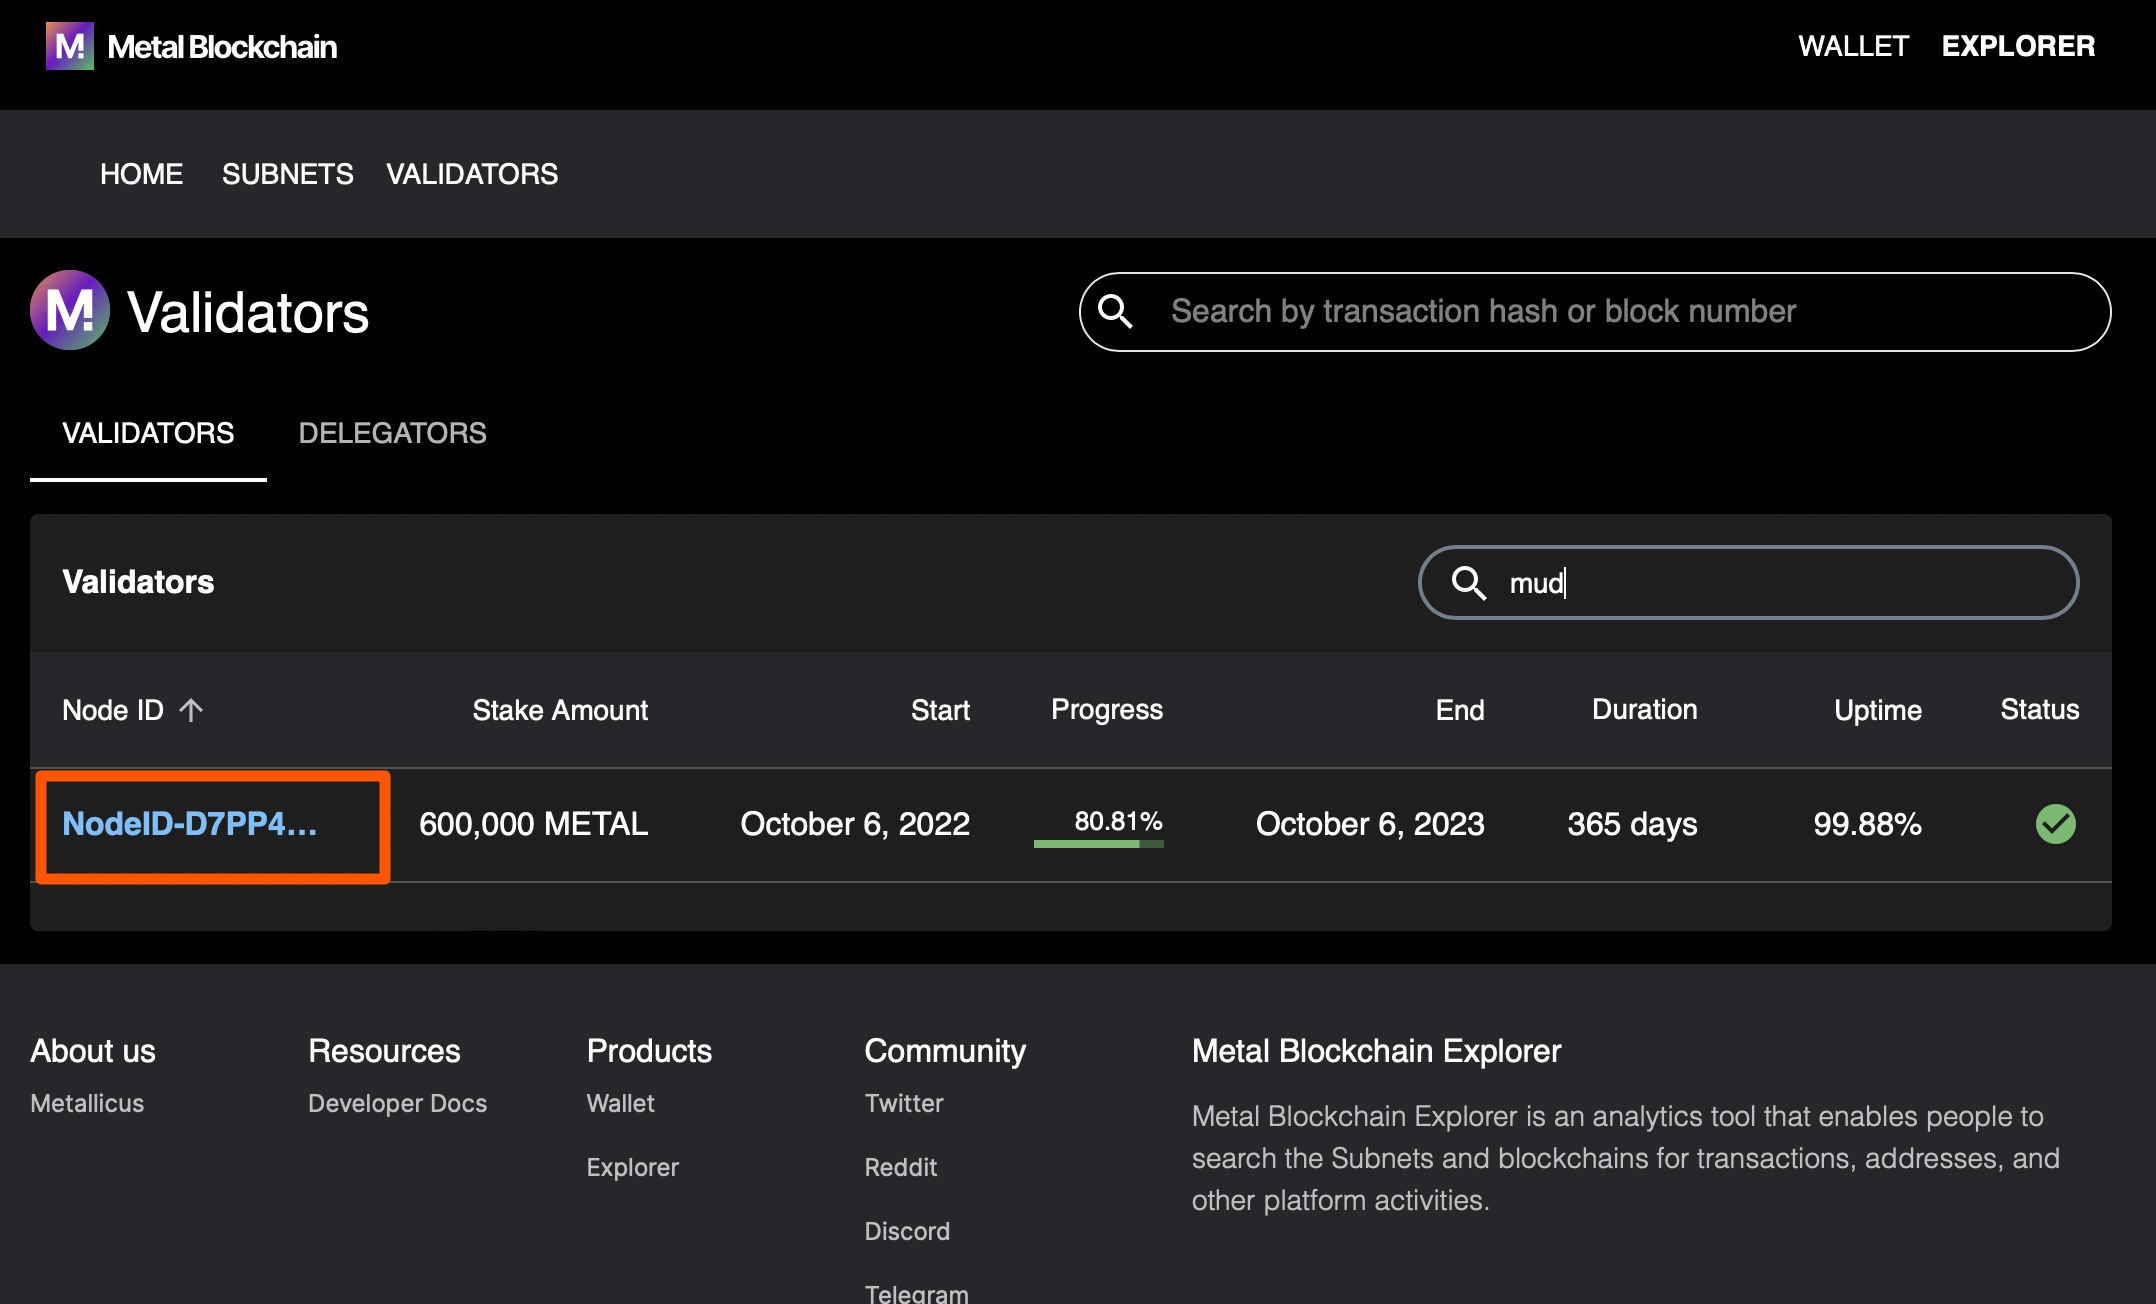Click the magnifier icon in validators filter
This screenshot has width=2156, height=1304.
point(1468,582)
